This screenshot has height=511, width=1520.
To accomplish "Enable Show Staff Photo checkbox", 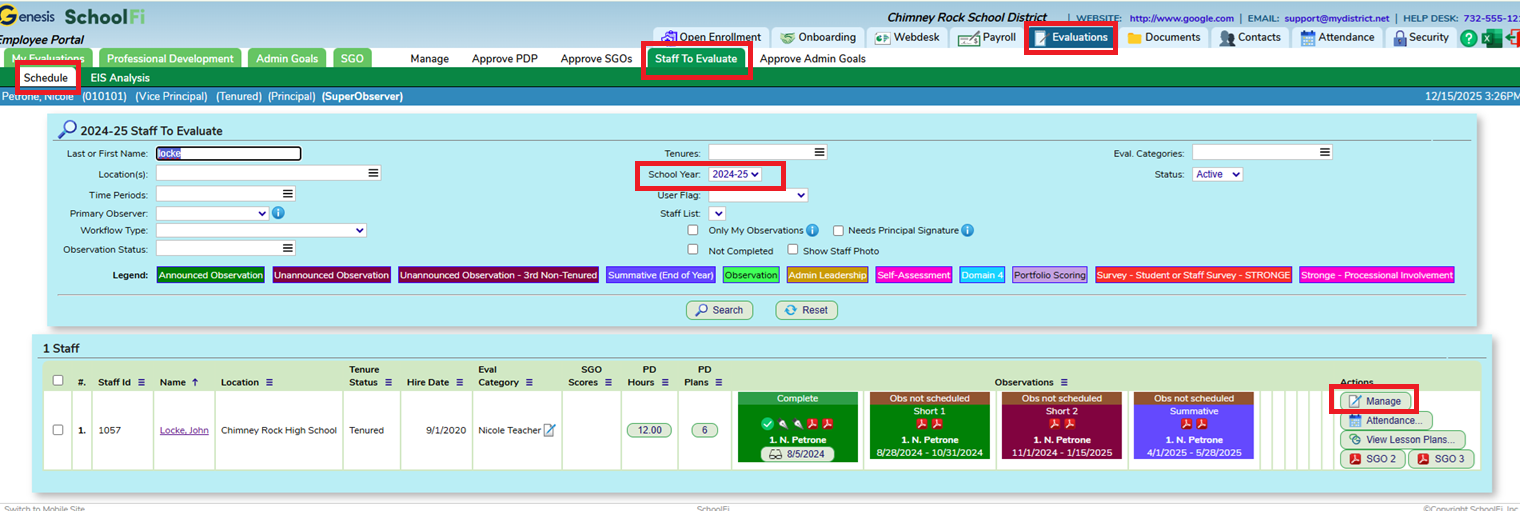I will [793, 250].
